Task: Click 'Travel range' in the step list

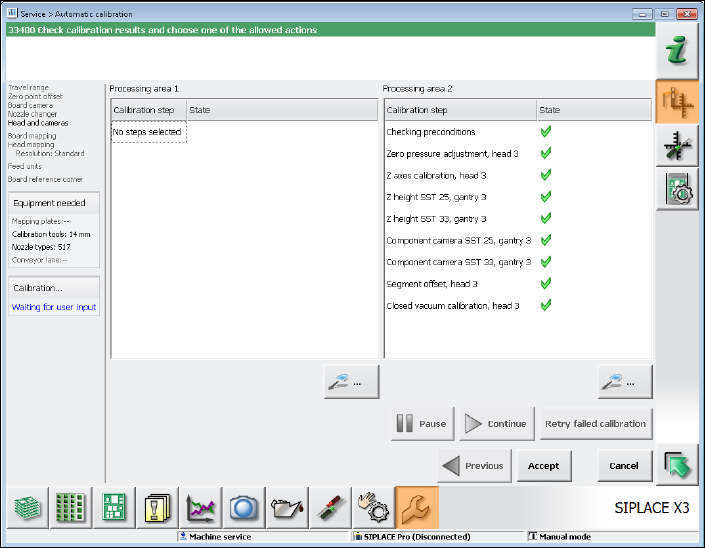Action: click(28, 87)
